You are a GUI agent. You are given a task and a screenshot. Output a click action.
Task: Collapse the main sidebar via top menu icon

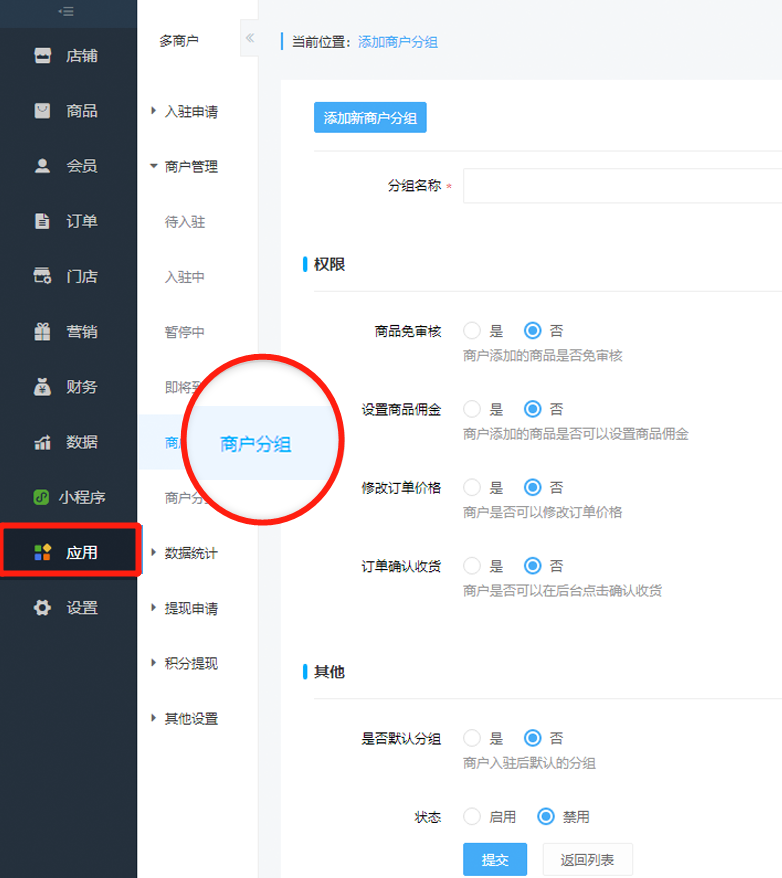coord(66,11)
